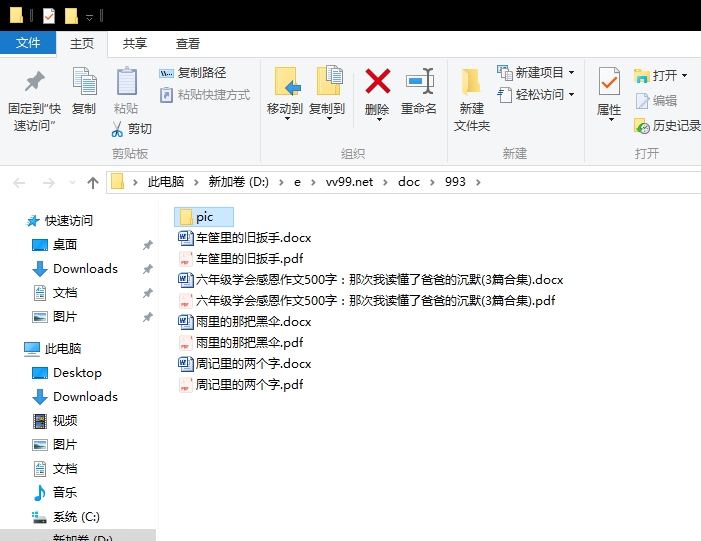The width and height of the screenshot is (701, 541).
Task: Open 文档 under 此电脑
Action: [x=55, y=469]
